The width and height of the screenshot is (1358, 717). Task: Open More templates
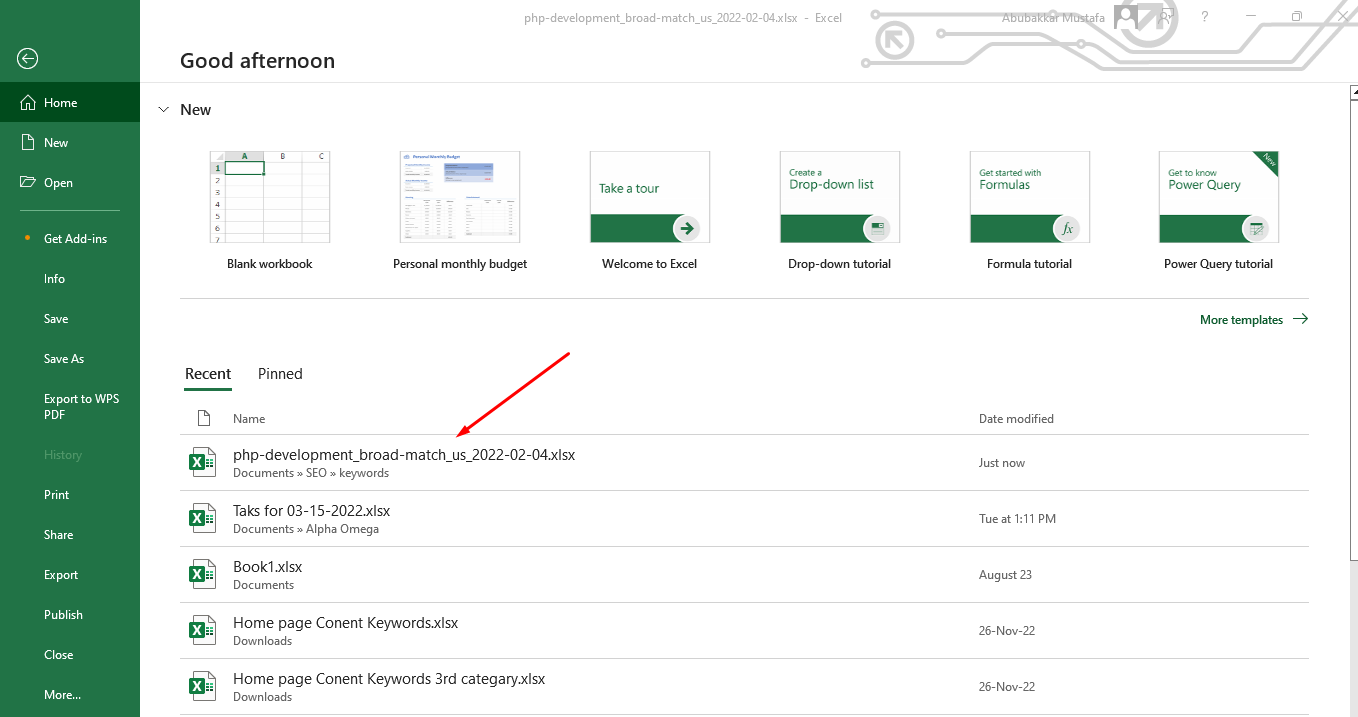click(1240, 319)
